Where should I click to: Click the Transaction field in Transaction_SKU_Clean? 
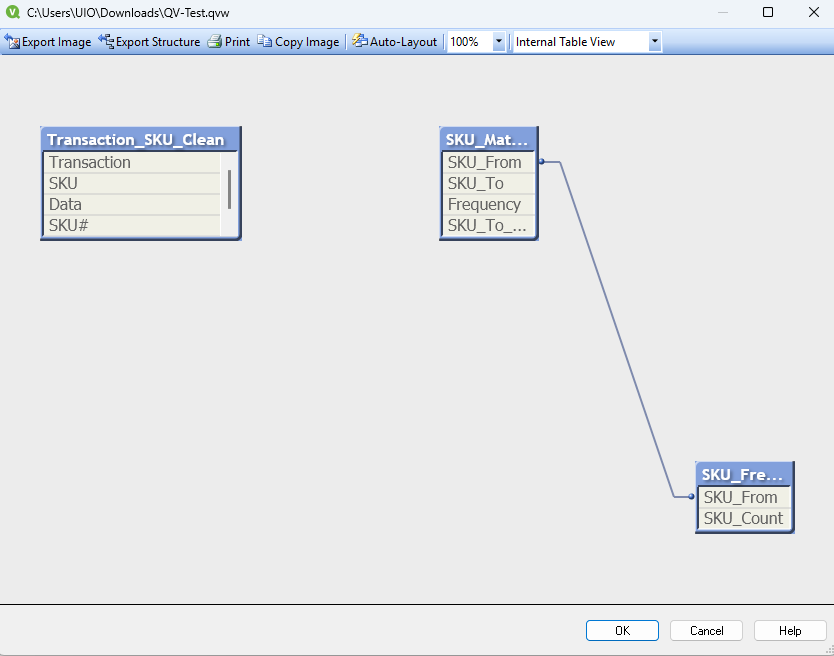[131, 162]
